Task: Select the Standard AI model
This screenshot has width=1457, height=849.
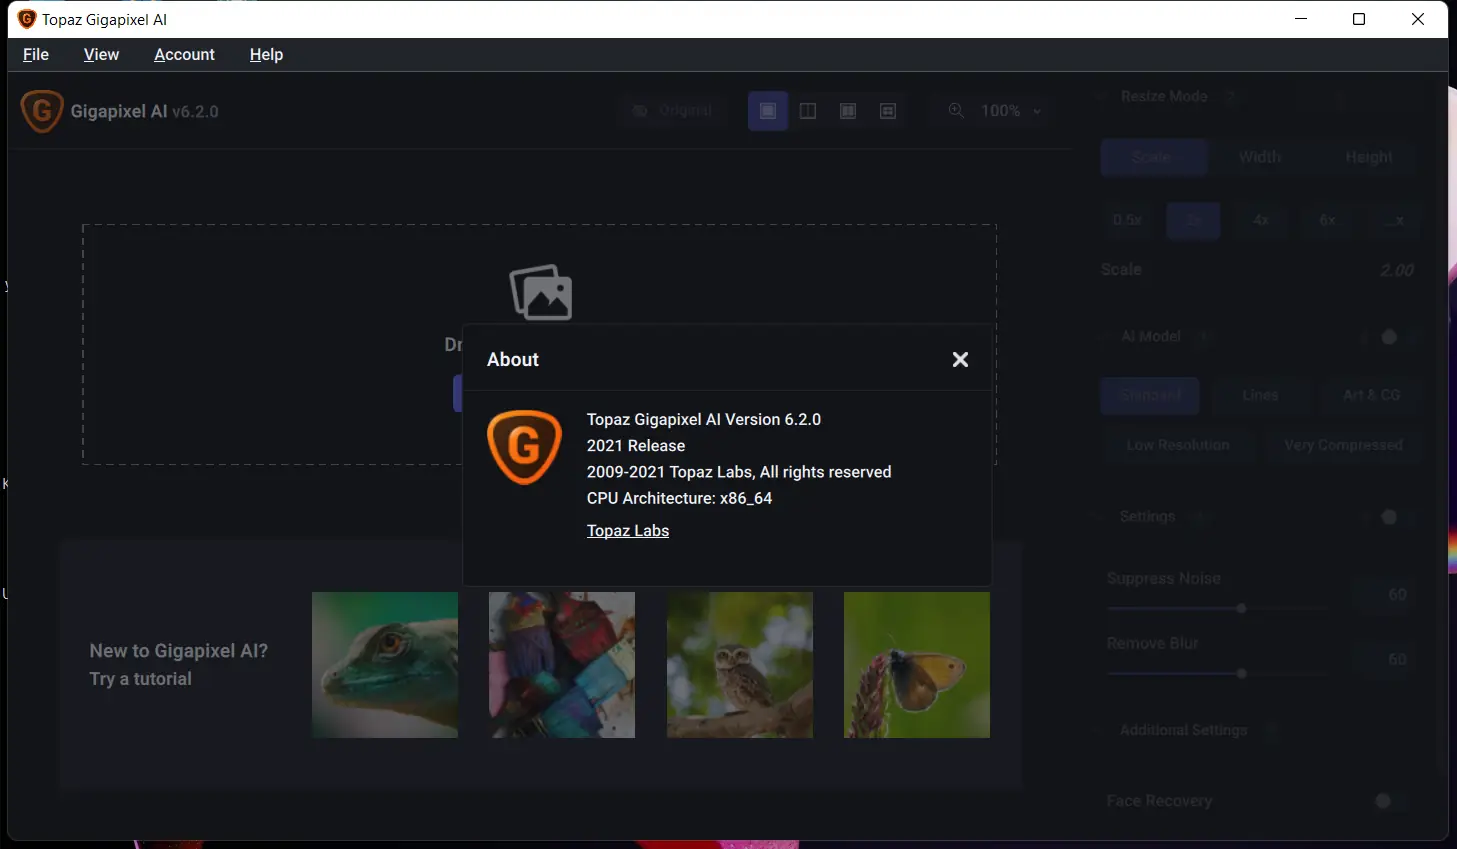Action: click(x=1150, y=395)
